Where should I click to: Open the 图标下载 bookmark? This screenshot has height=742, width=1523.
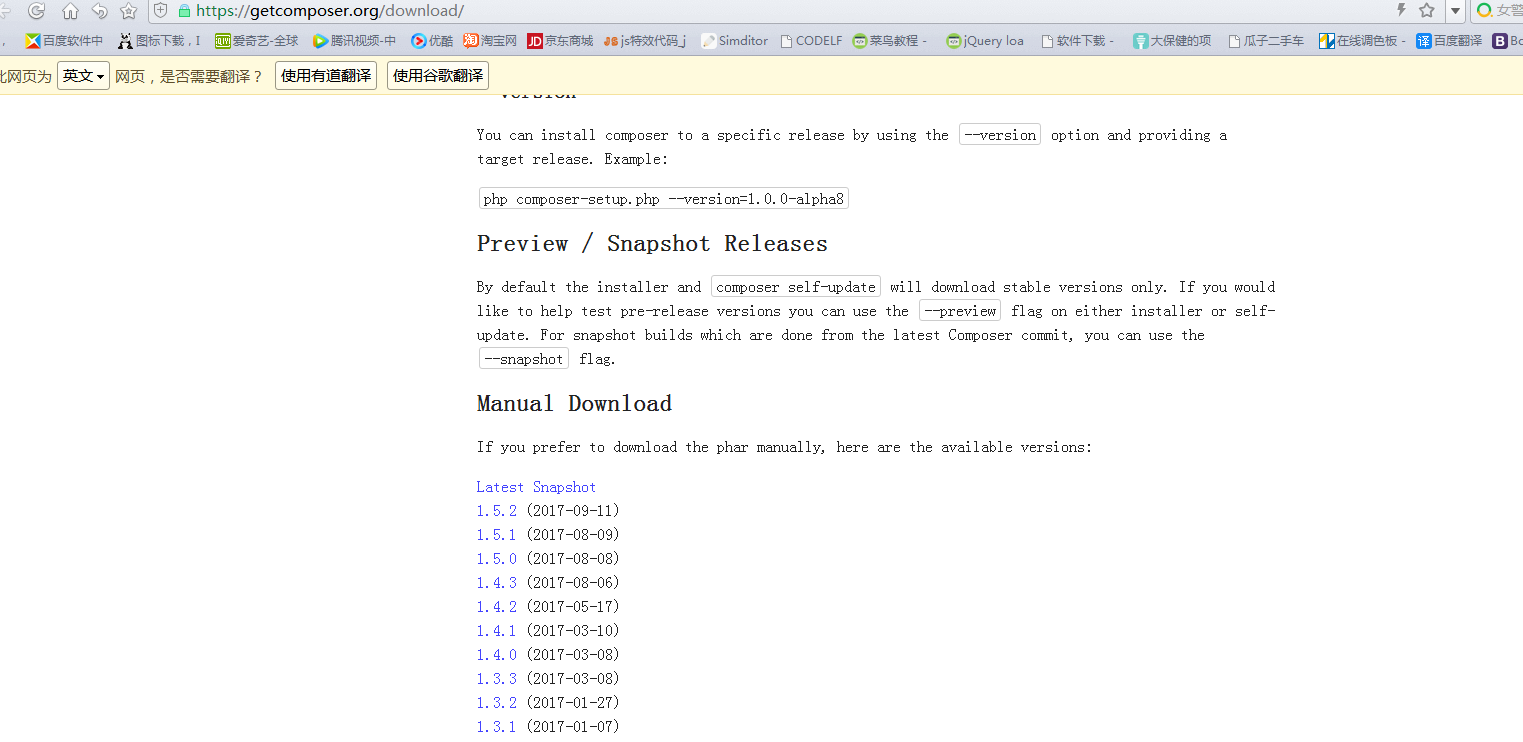160,41
